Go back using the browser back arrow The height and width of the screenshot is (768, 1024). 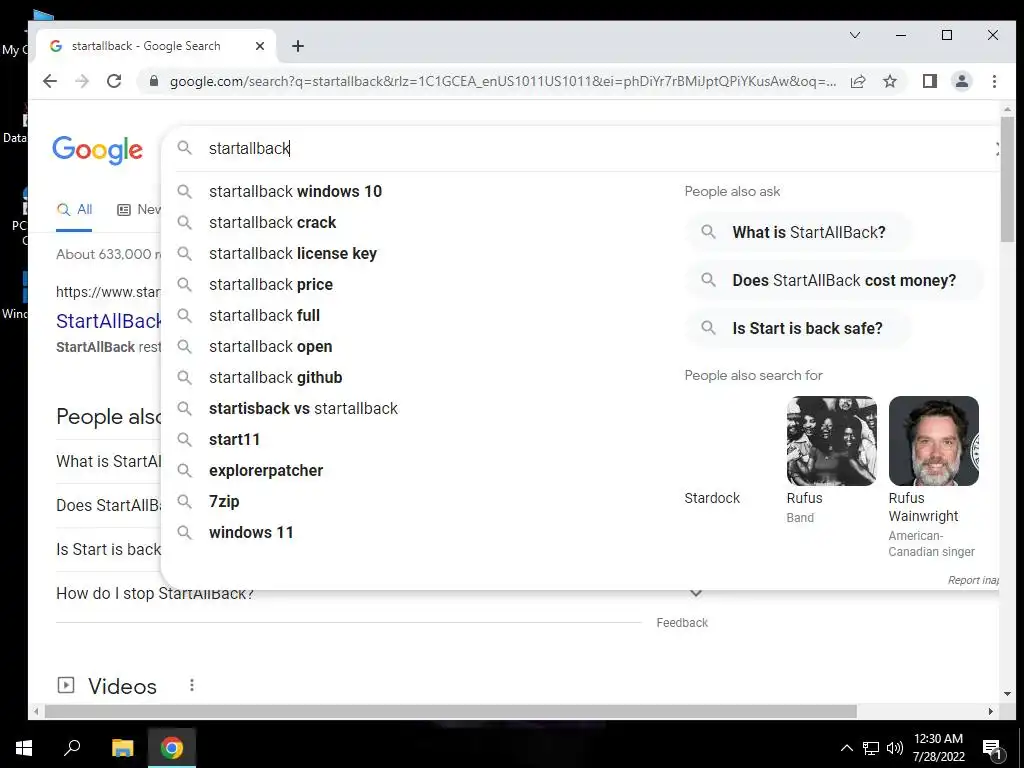(50, 81)
